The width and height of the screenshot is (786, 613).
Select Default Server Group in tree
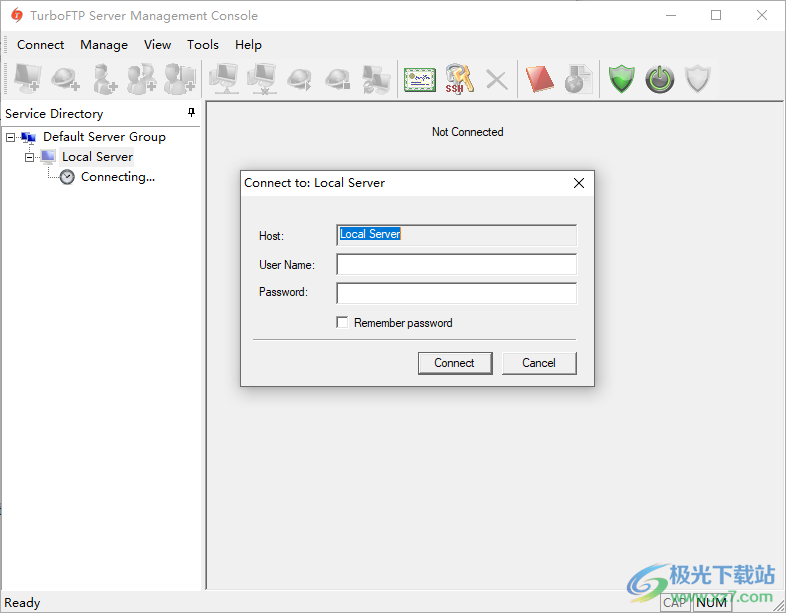click(x=104, y=137)
